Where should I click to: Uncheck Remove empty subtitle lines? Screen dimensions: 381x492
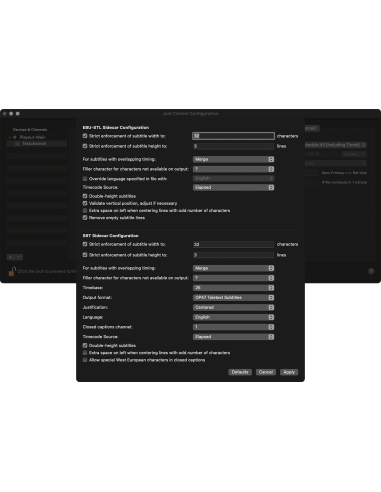click(x=85, y=218)
